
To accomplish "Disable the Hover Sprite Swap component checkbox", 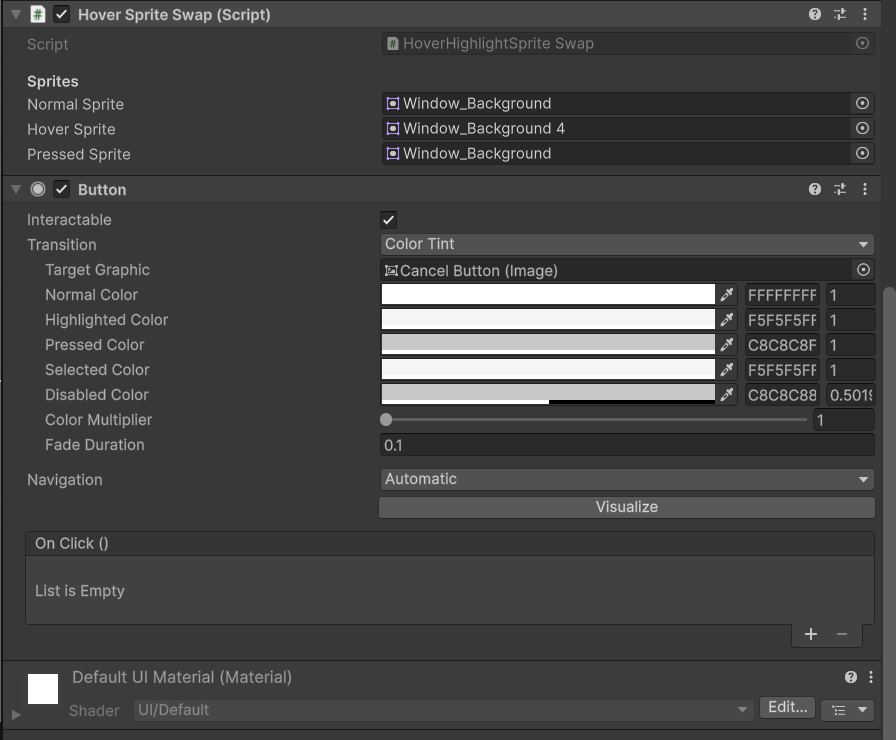I will click(x=62, y=14).
